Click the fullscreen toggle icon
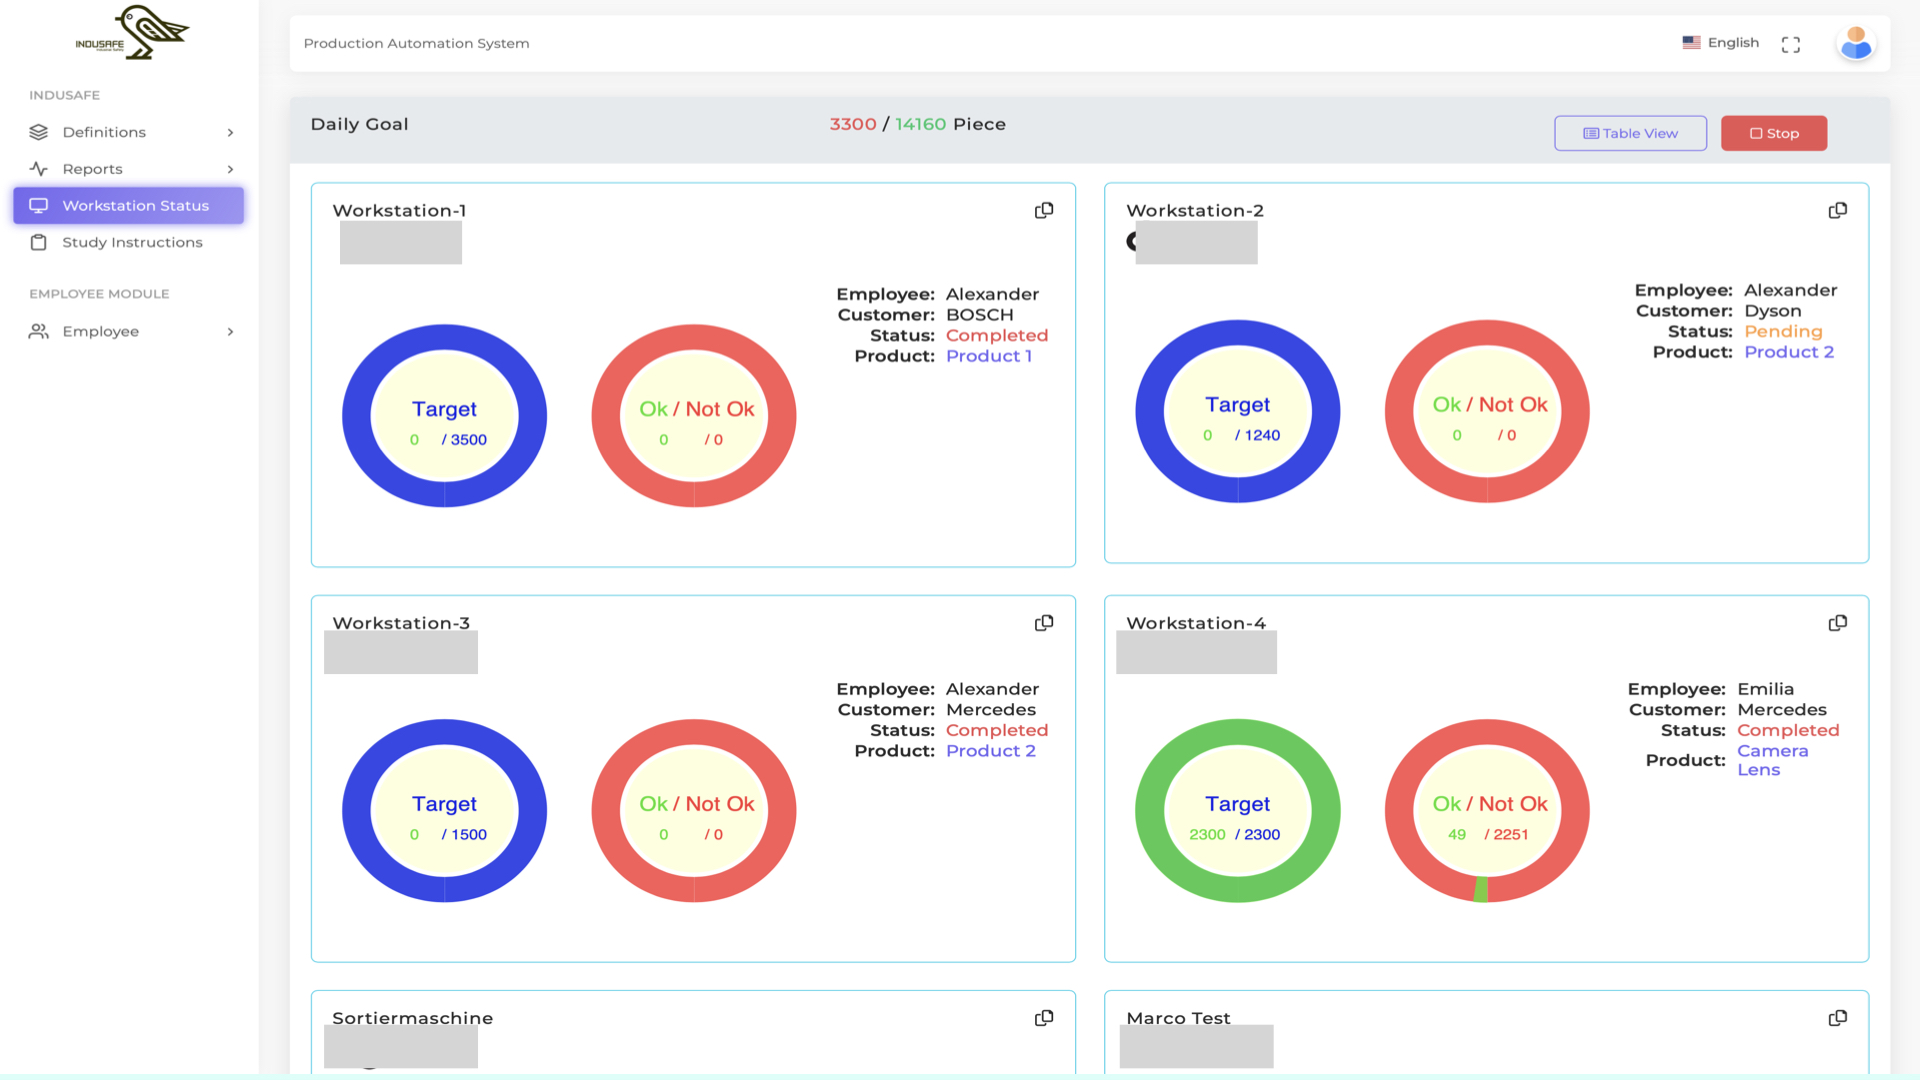 (x=1790, y=44)
